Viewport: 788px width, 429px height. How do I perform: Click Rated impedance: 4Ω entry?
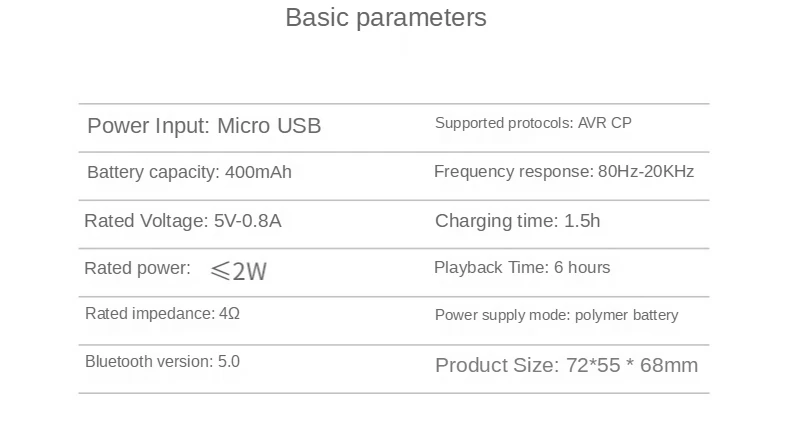(x=162, y=313)
